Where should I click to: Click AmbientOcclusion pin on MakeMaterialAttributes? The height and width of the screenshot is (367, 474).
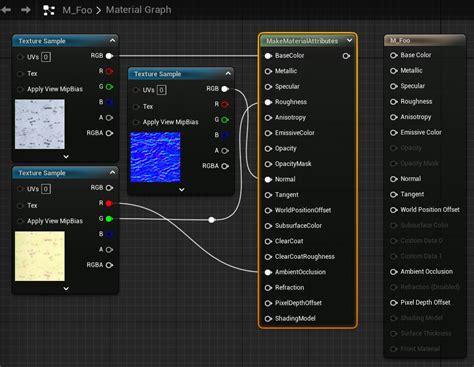point(268,272)
